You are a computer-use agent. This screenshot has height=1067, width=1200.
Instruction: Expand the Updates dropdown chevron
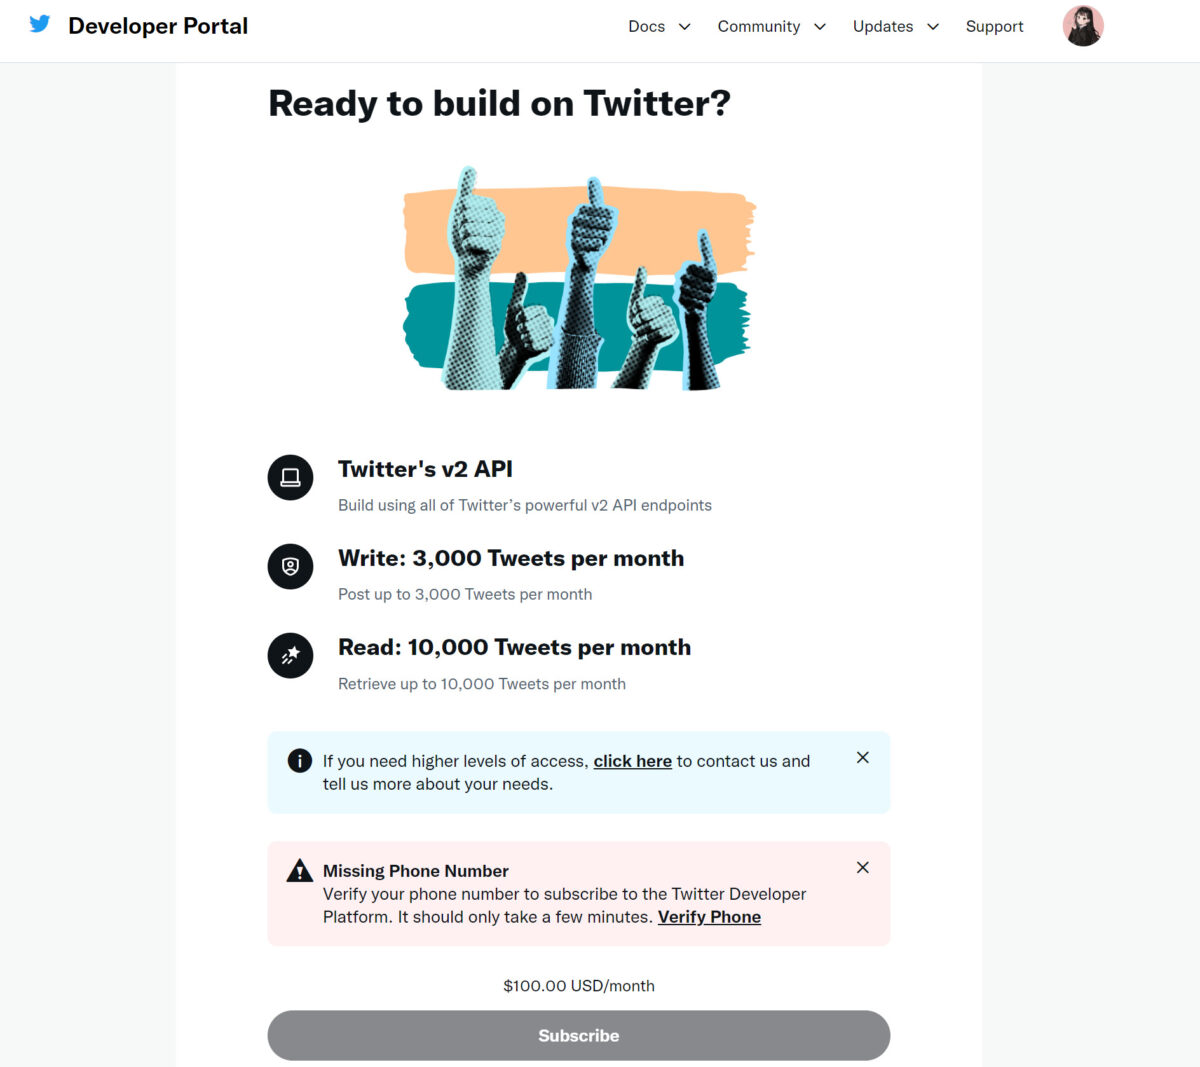click(x=933, y=27)
